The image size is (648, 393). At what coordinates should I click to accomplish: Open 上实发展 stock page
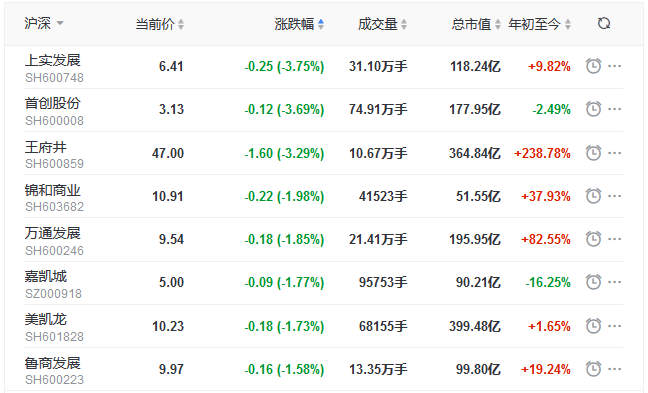click(52, 60)
